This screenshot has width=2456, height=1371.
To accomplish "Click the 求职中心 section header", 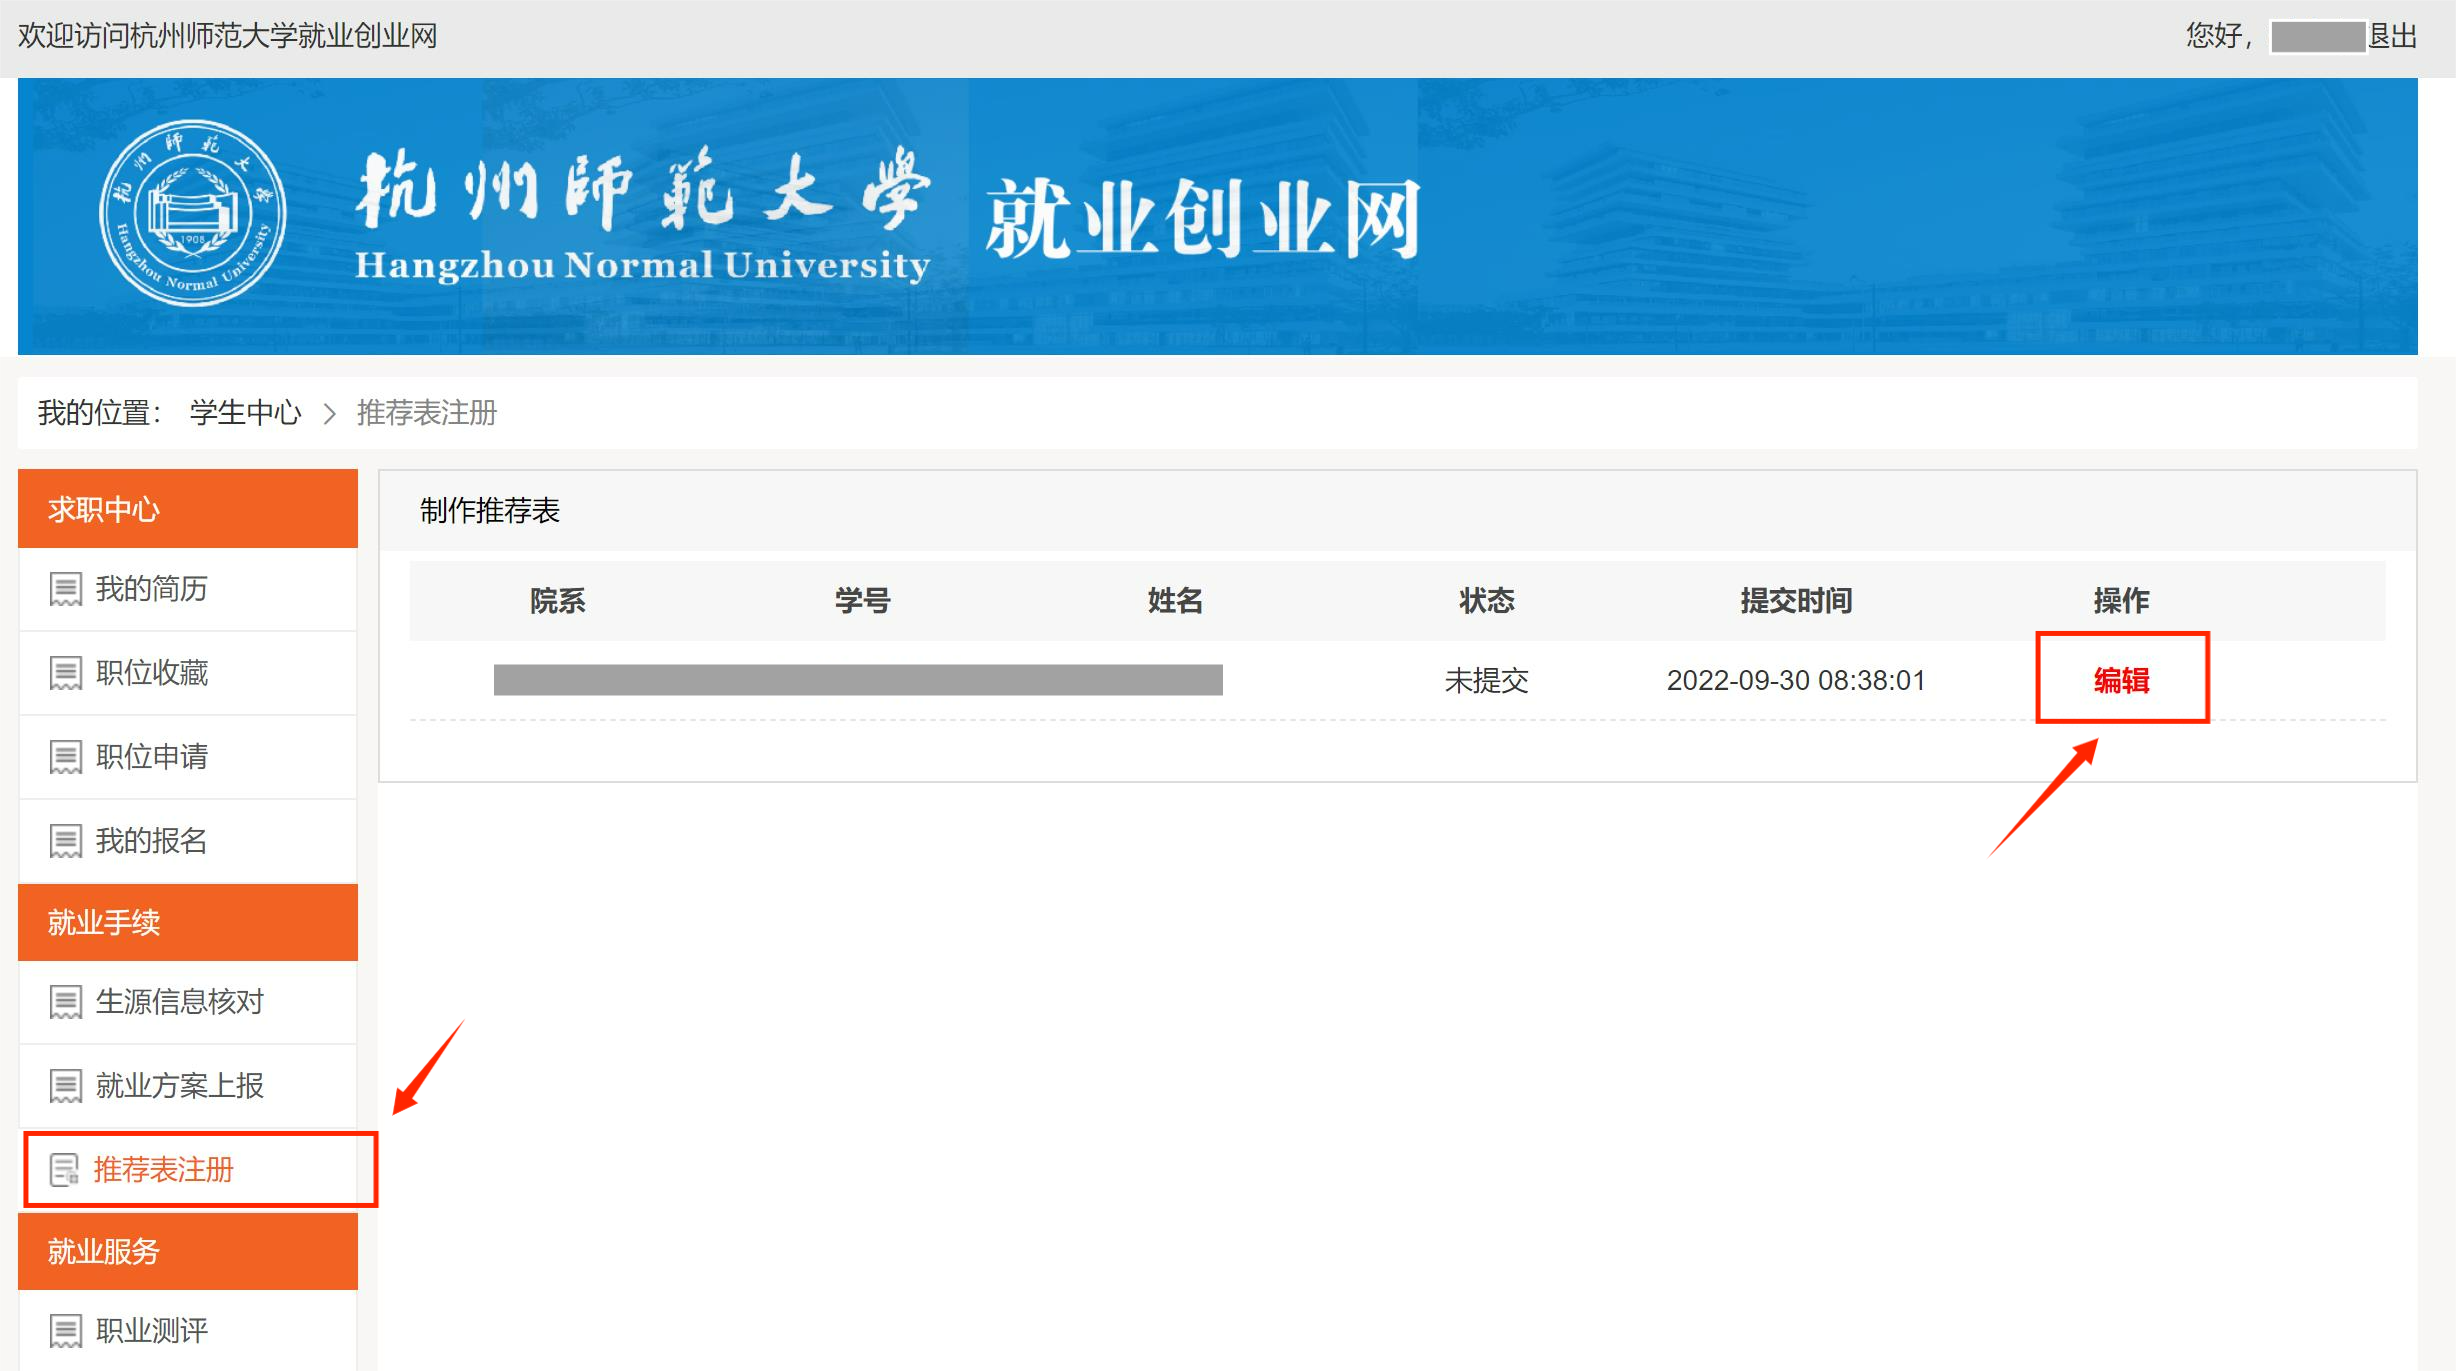I will [x=188, y=509].
